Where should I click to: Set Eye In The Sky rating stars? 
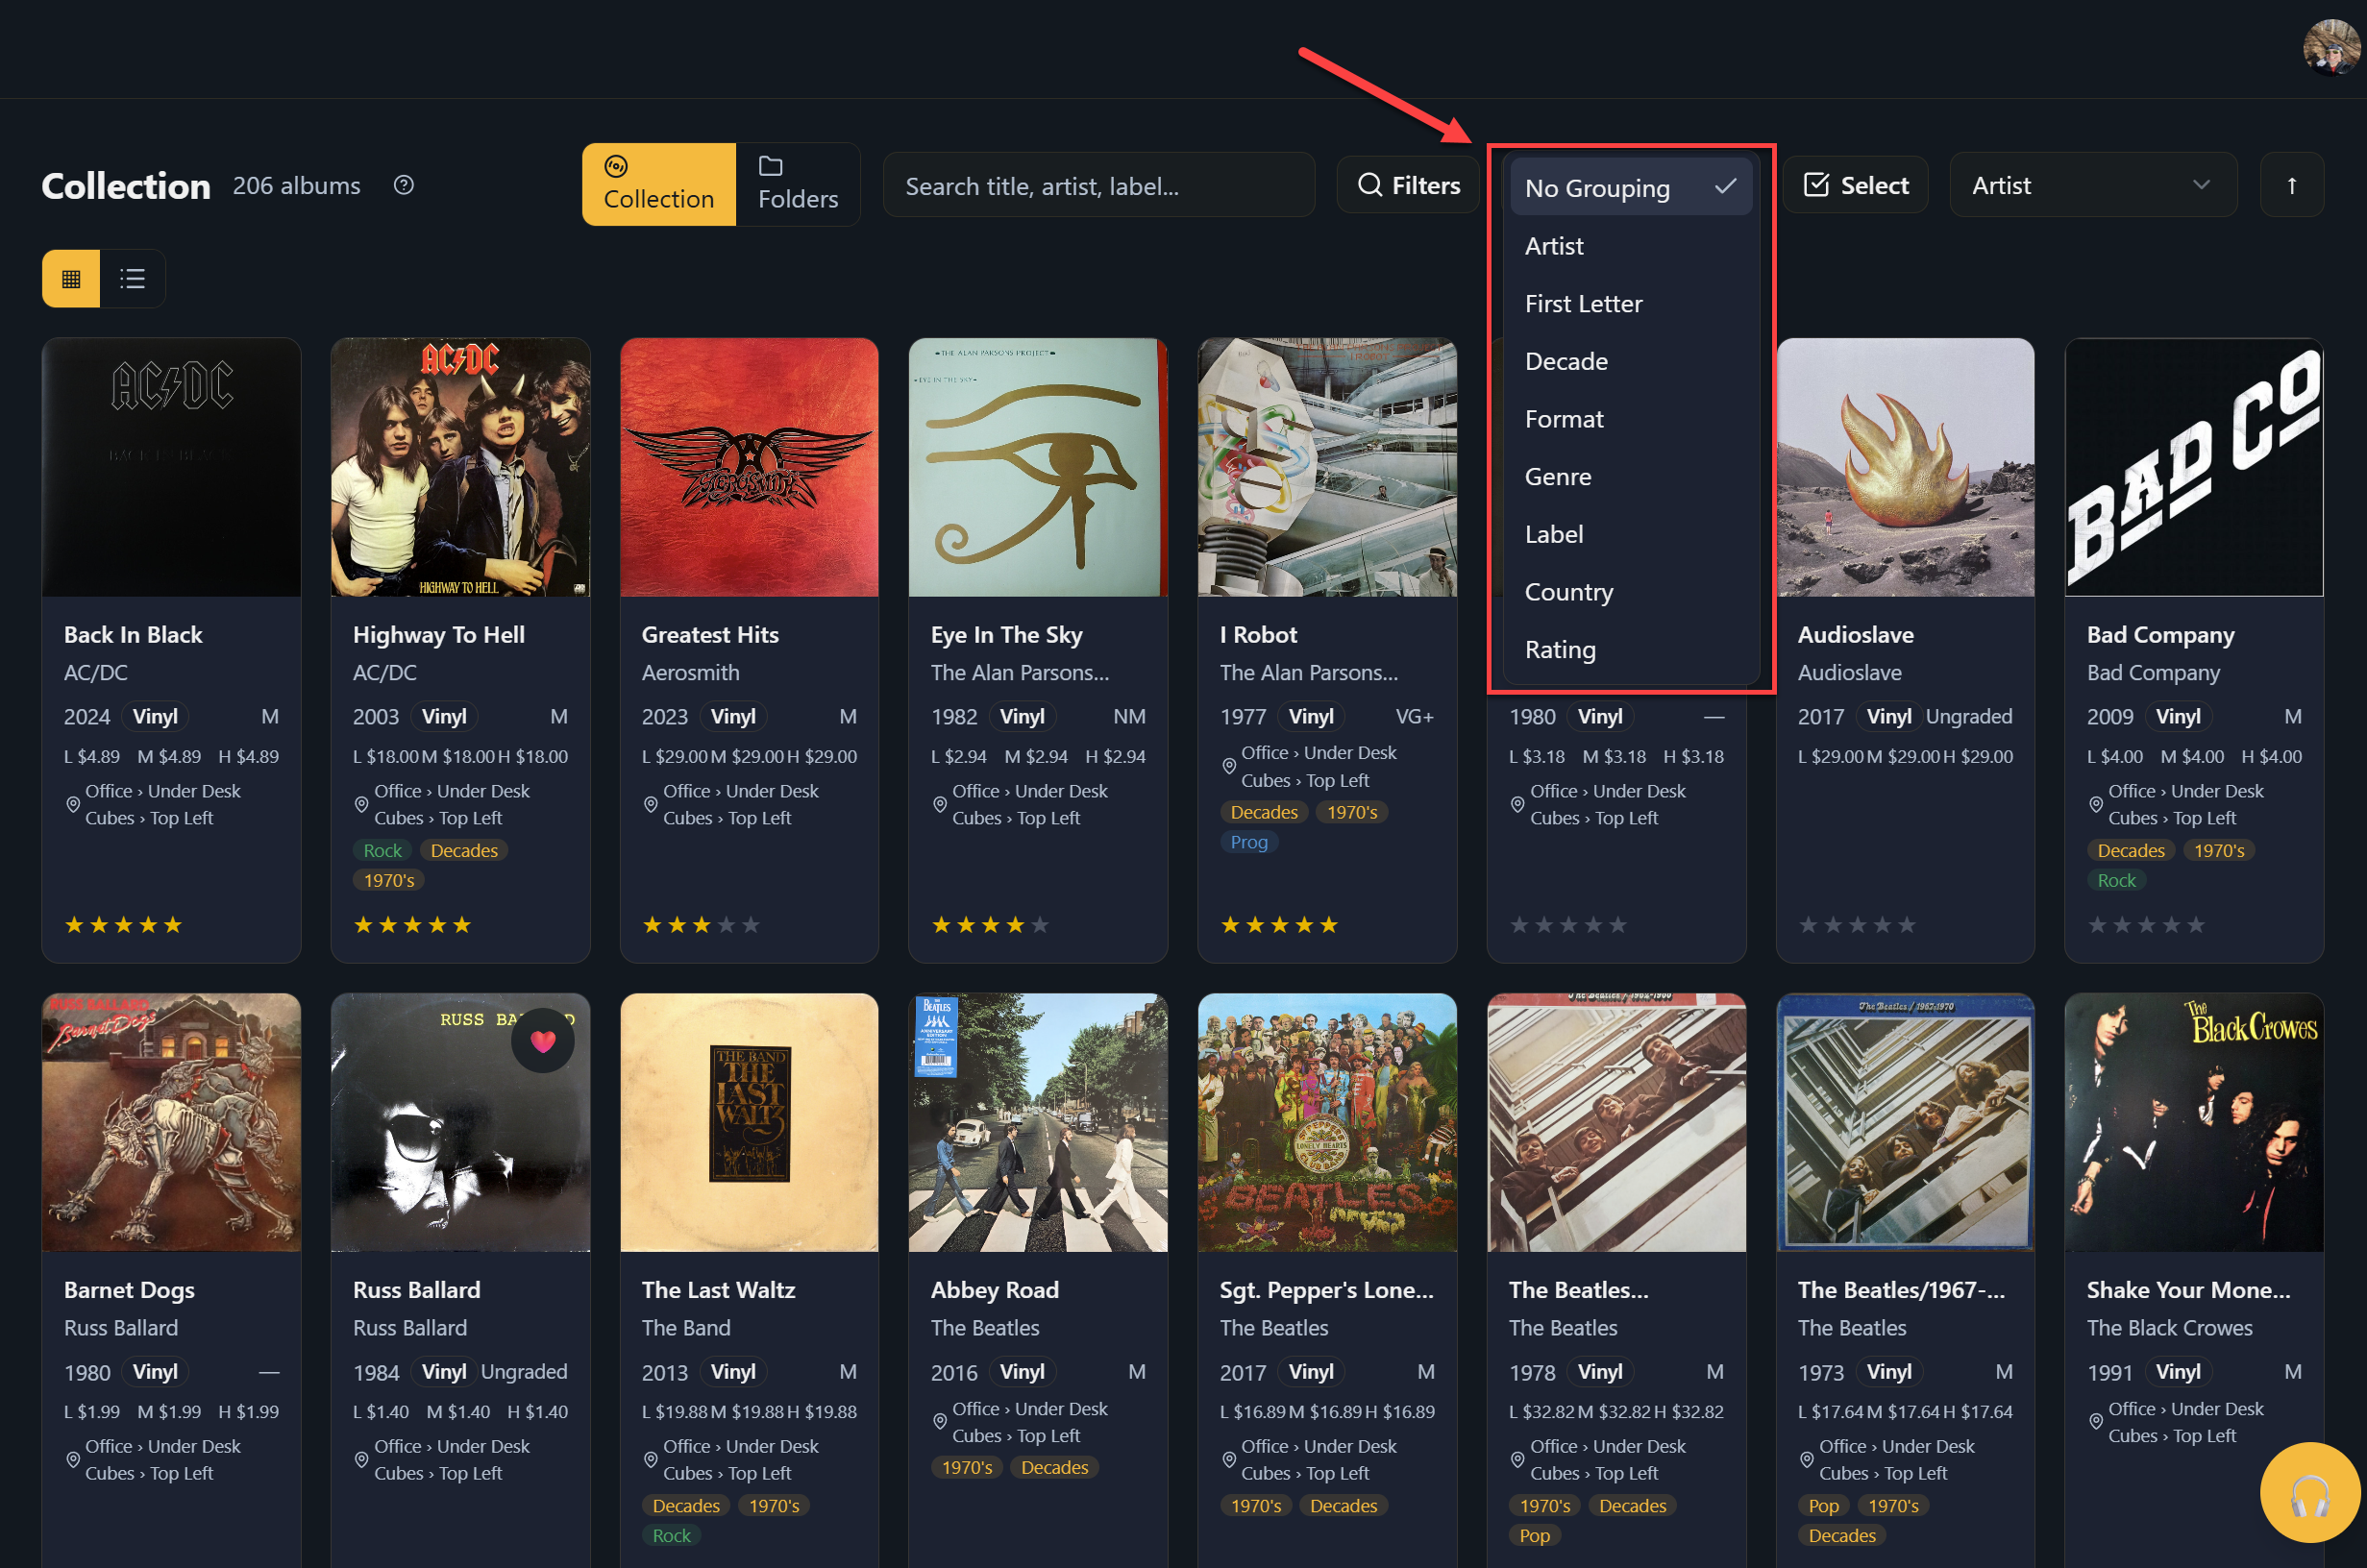point(990,925)
